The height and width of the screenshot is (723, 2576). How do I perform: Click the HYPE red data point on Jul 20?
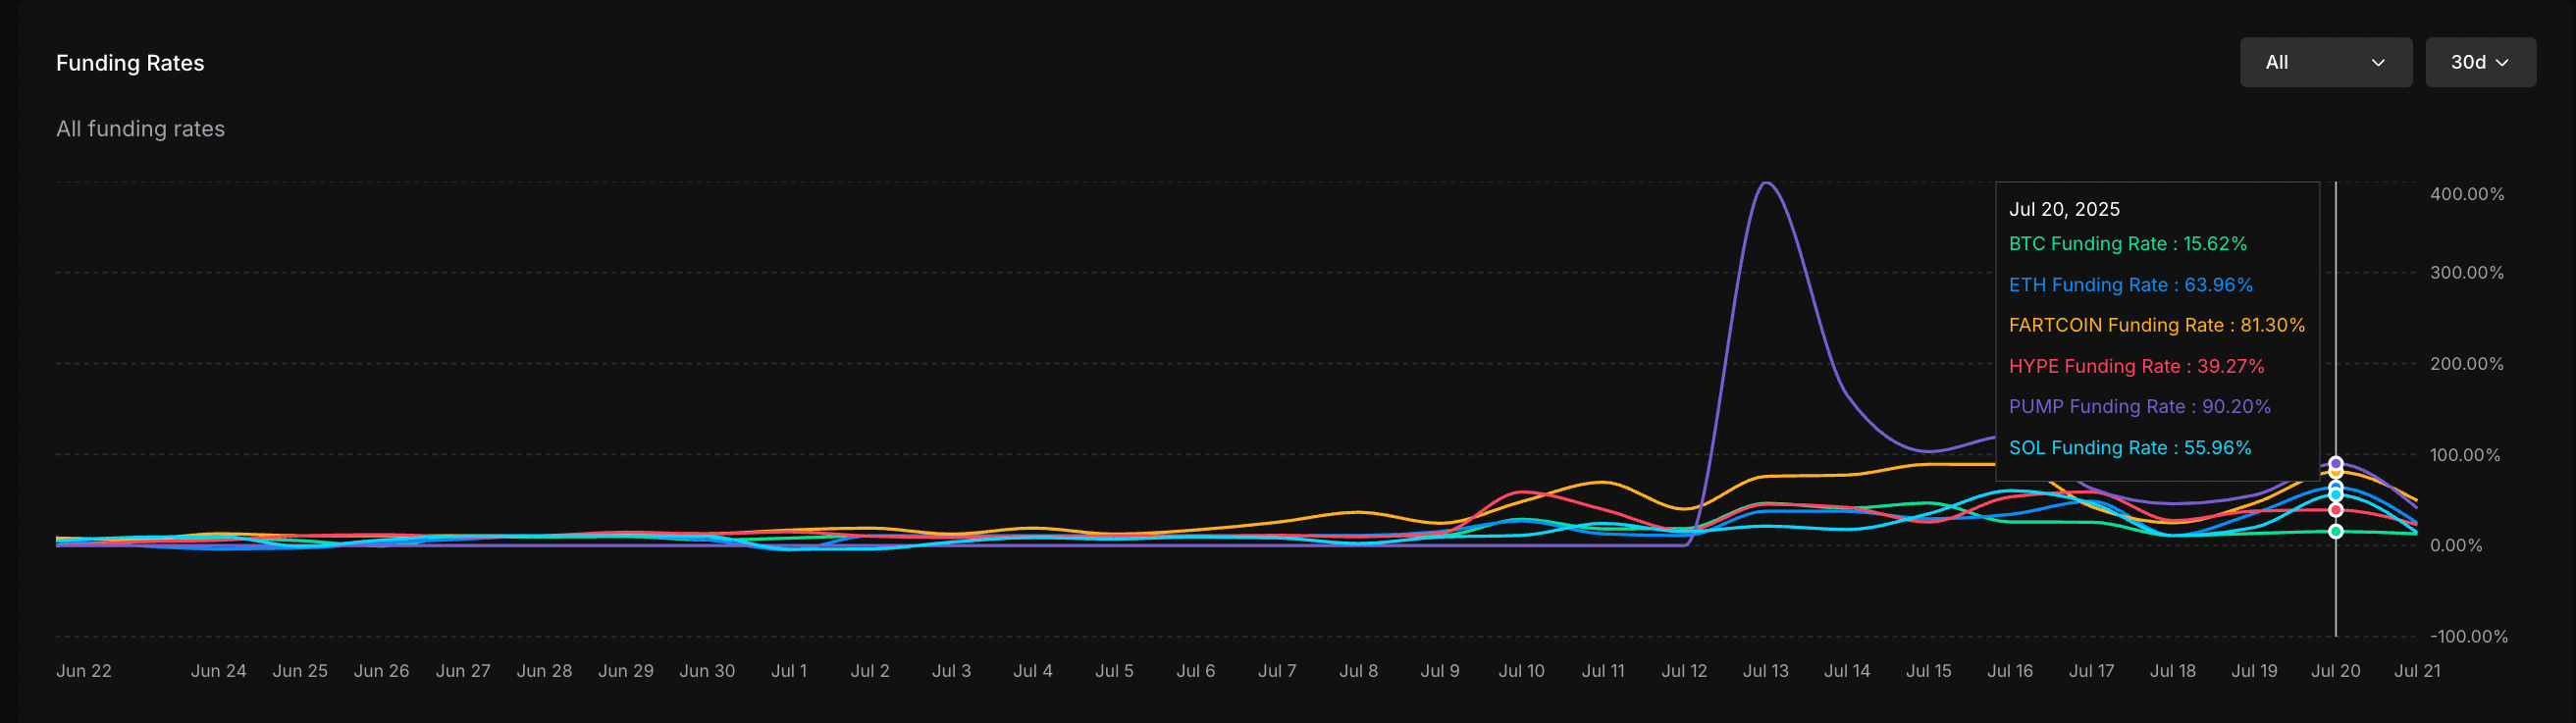click(2336, 510)
